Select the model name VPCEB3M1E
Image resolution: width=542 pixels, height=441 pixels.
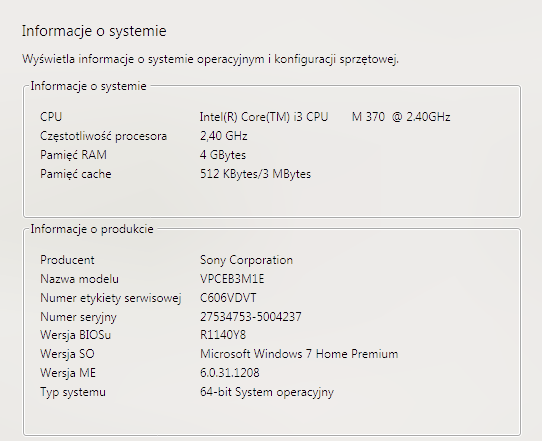(232, 279)
